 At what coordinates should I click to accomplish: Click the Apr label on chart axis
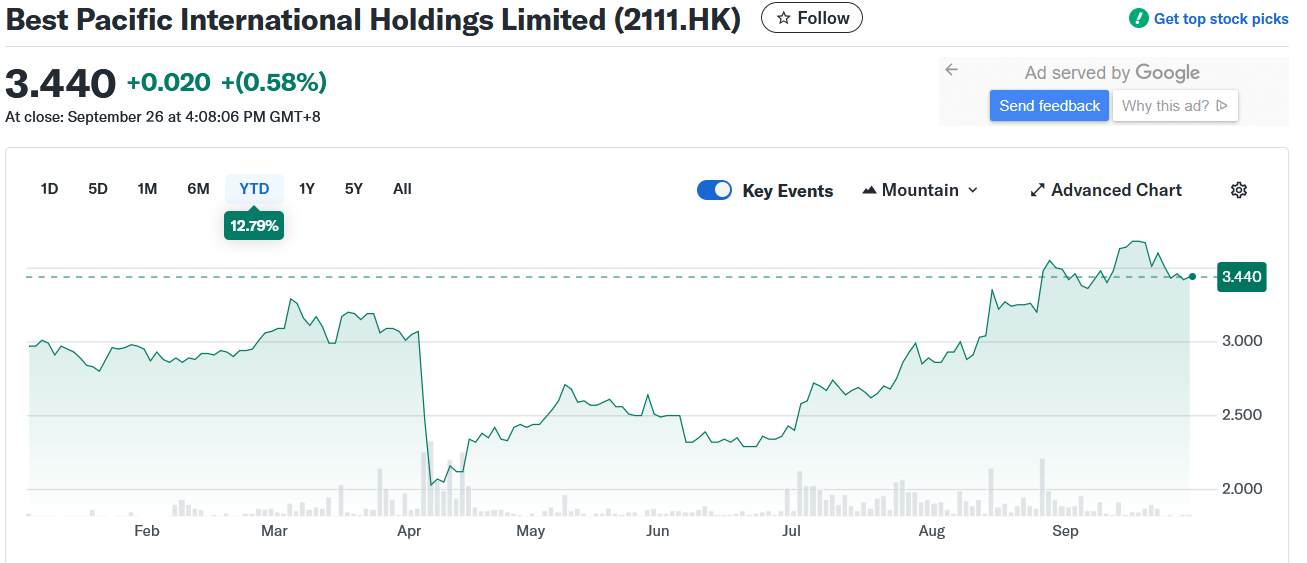409,531
